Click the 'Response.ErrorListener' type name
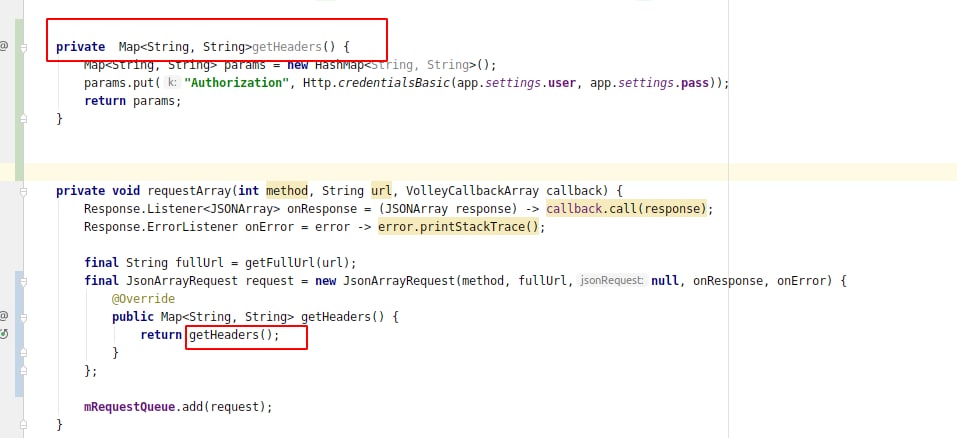 click(x=161, y=227)
